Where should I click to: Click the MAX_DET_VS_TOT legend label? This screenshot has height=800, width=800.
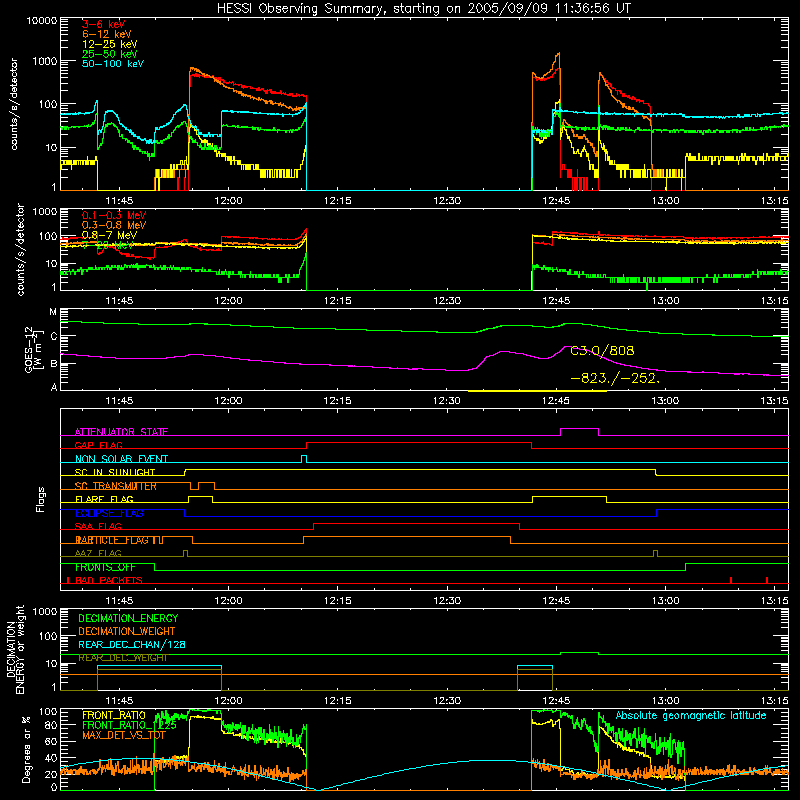(x=123, y=735)
